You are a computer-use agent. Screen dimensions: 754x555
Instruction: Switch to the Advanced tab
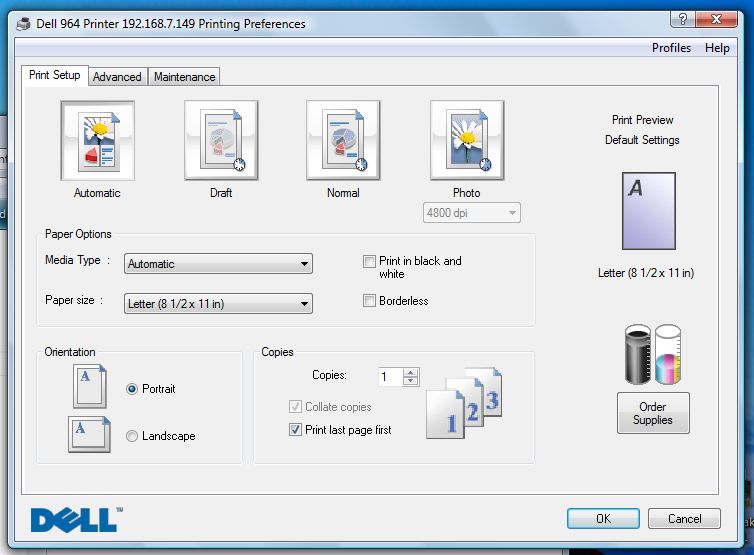(117, 77)
